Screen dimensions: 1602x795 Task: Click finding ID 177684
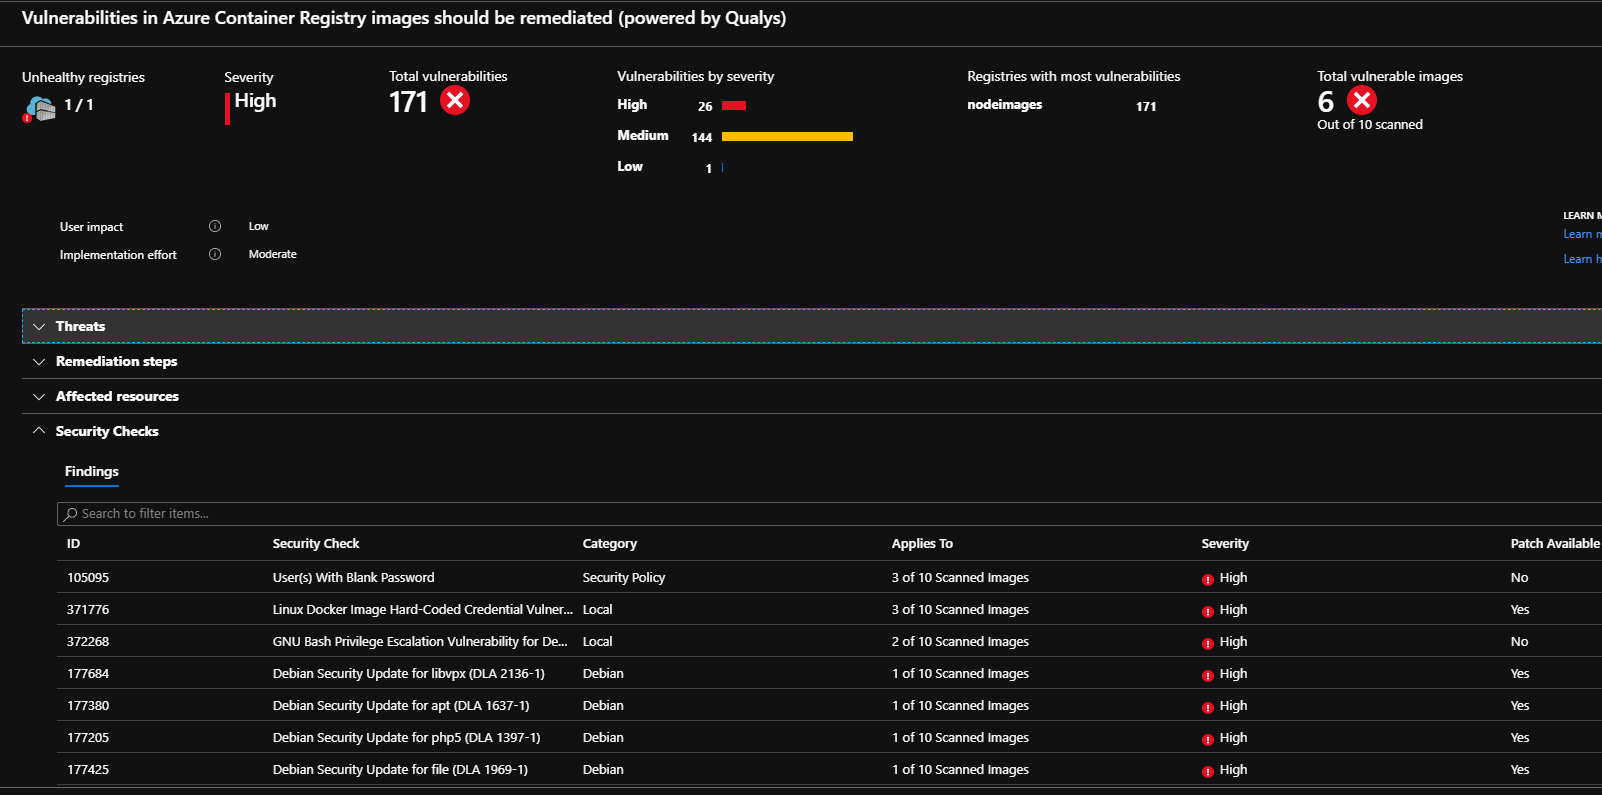click(x=88, y=674)
